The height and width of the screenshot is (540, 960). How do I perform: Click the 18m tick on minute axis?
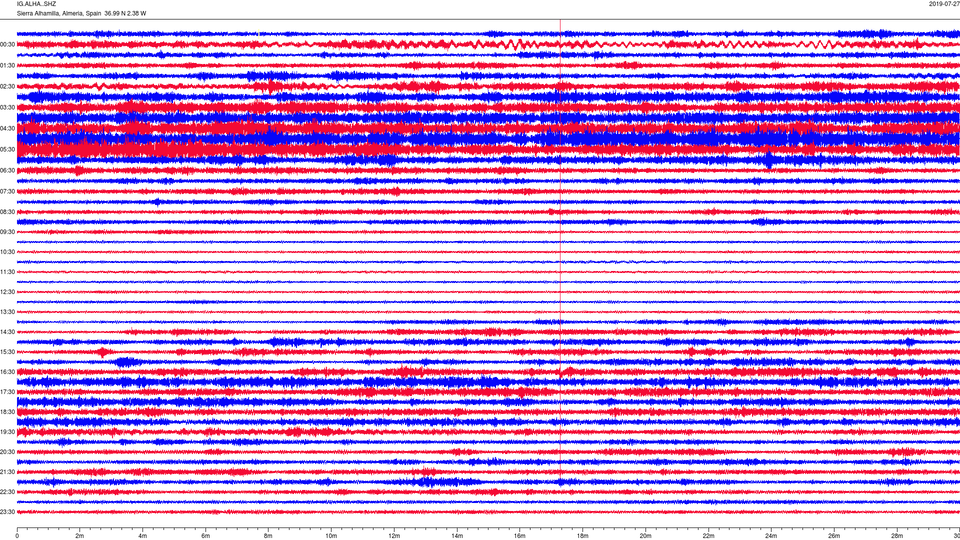(x=583, y=536)
